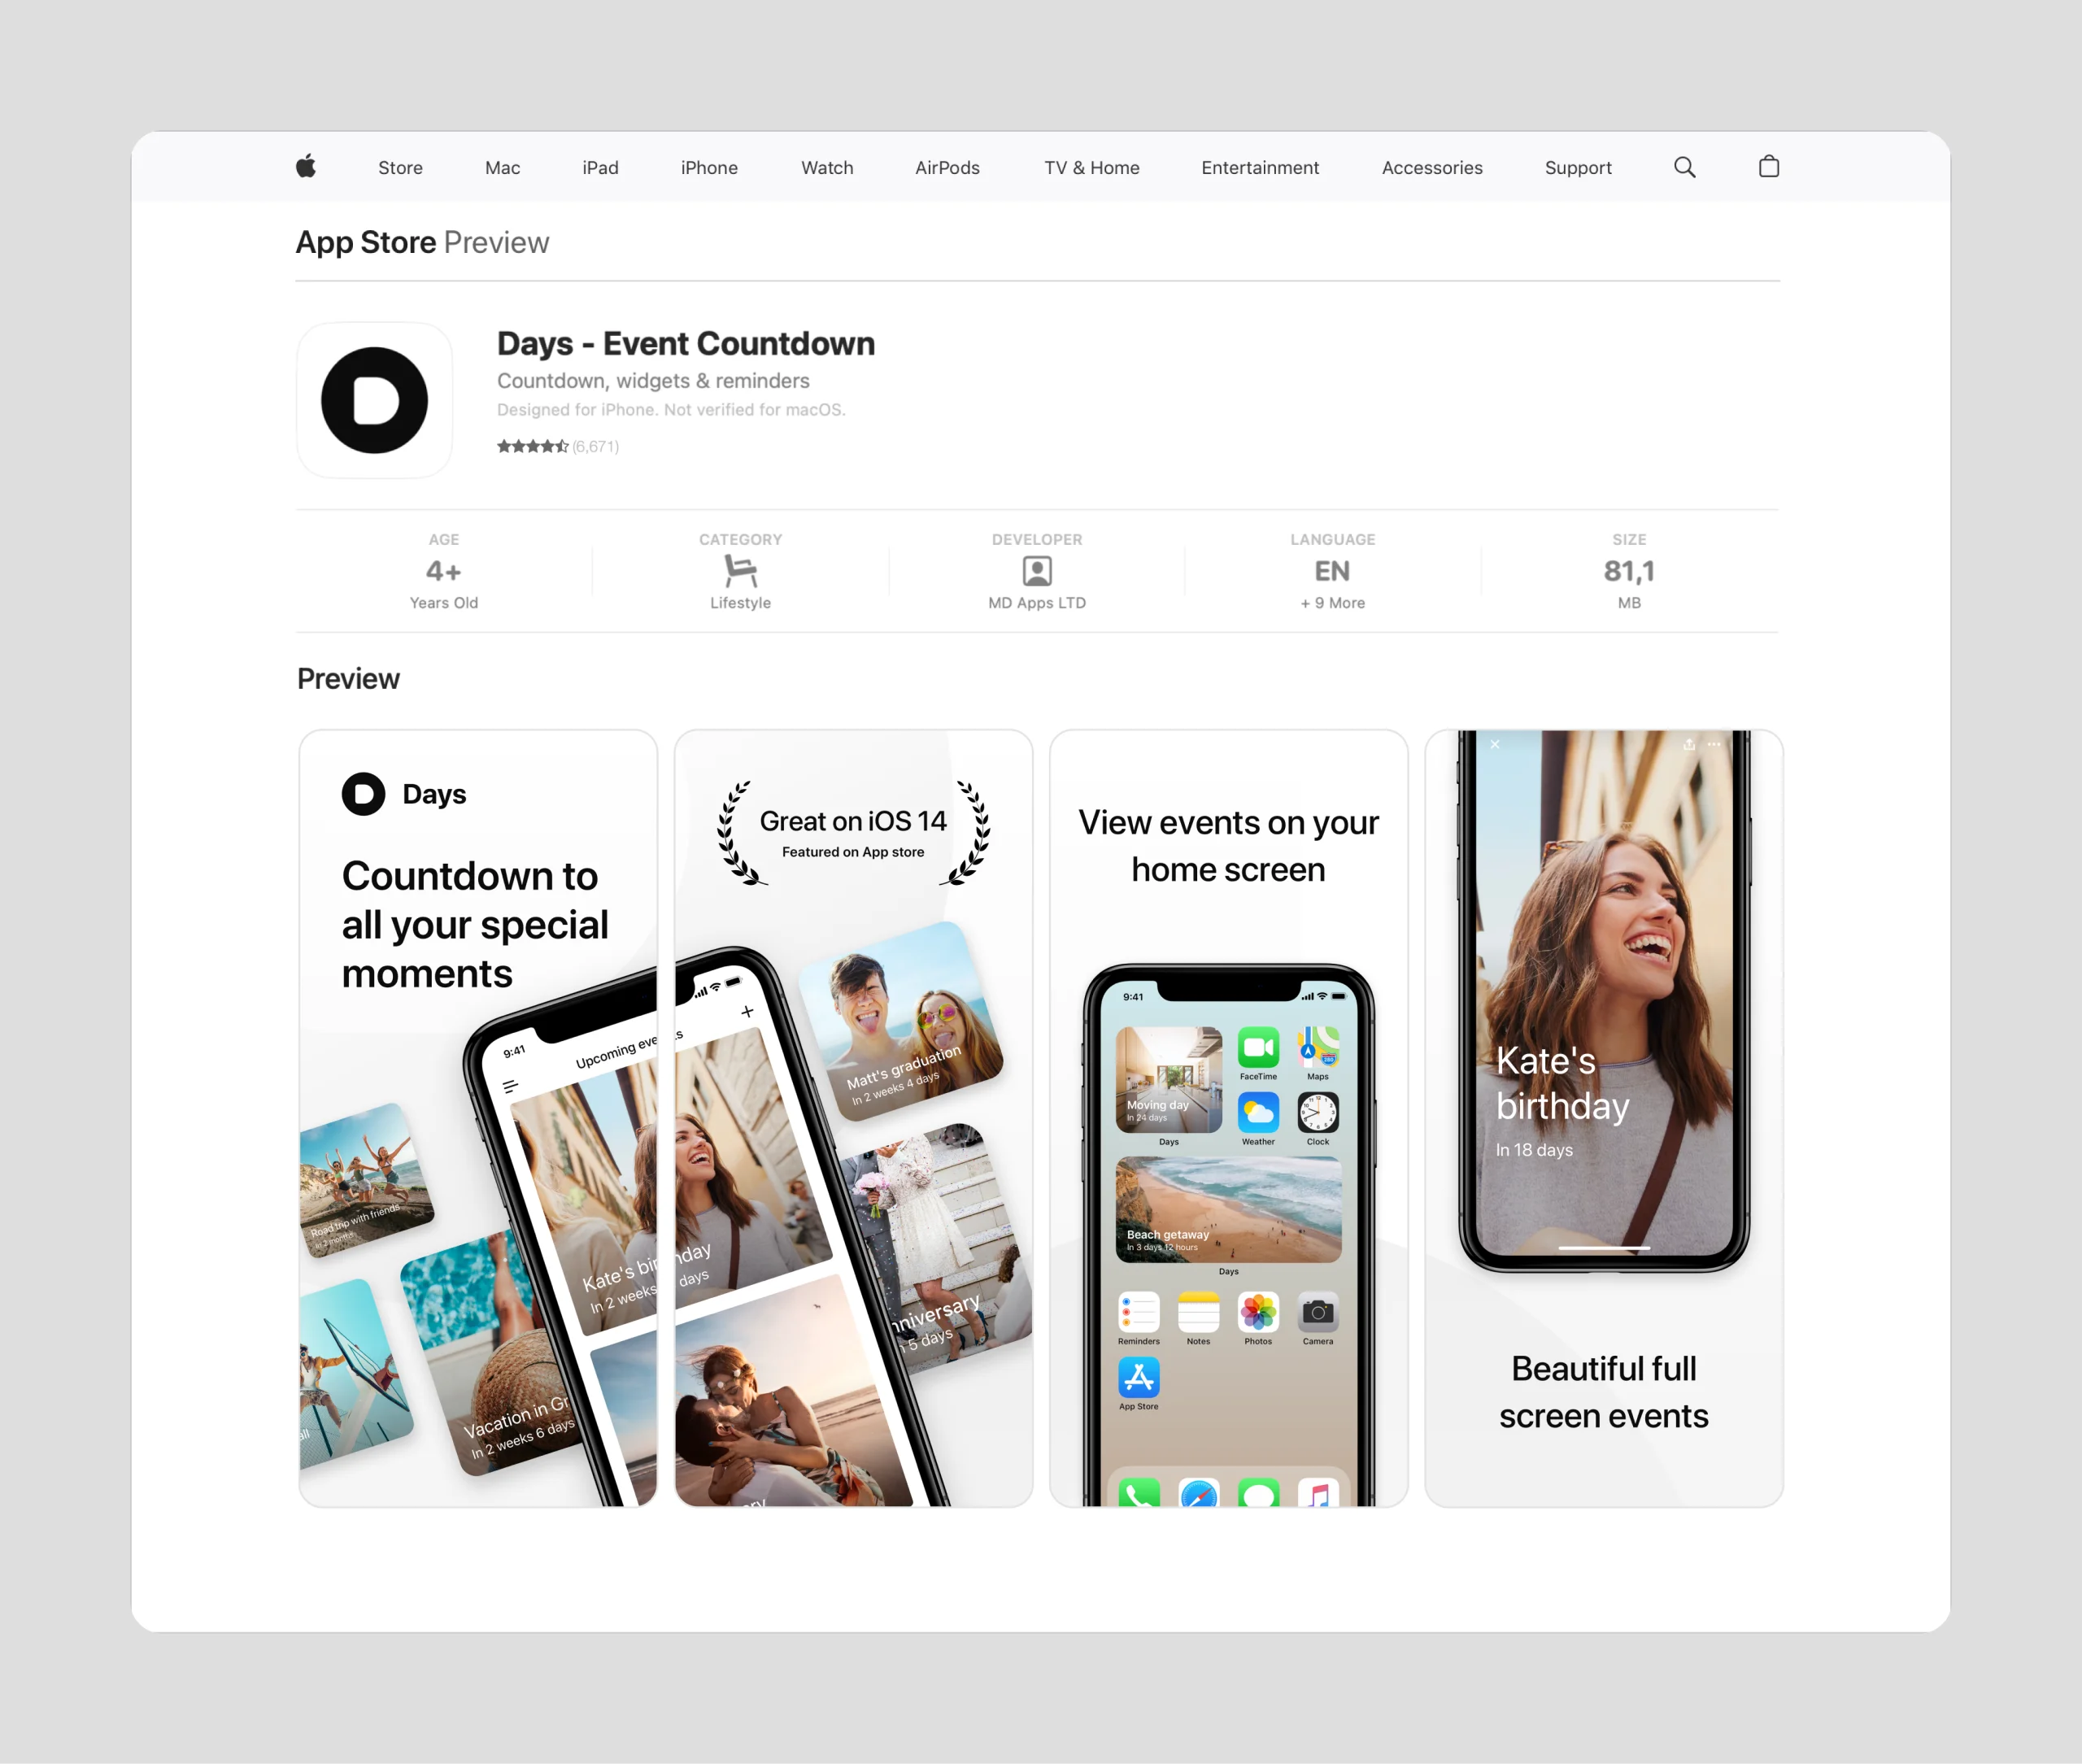Click the + 9 More languages link
Image resolution: width=2082 pixels, height=1764 pixels.
1332,603
